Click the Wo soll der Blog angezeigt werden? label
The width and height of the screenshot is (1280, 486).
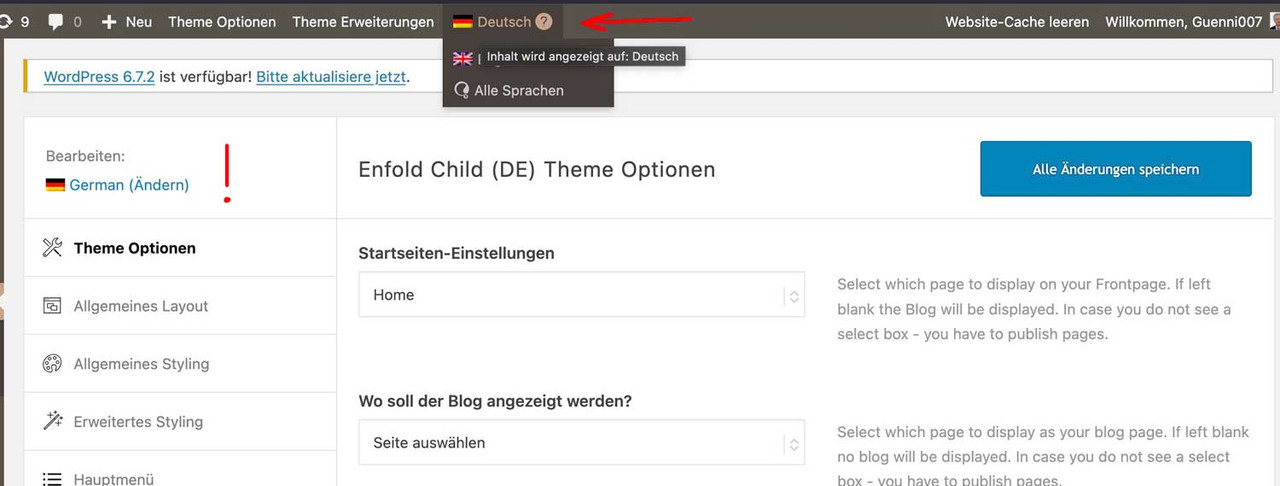coord(495,401)
